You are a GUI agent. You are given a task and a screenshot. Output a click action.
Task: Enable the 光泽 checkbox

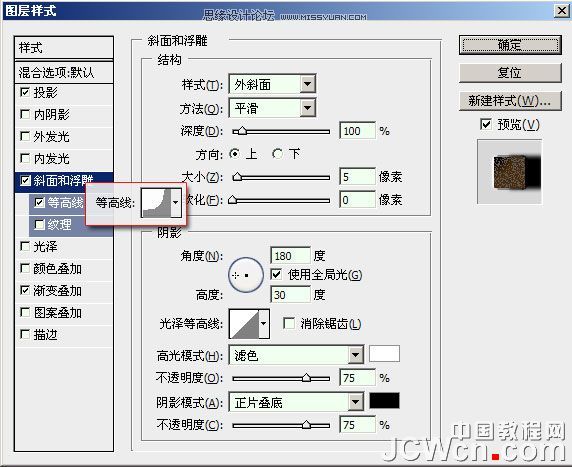[x=25, y=247]
